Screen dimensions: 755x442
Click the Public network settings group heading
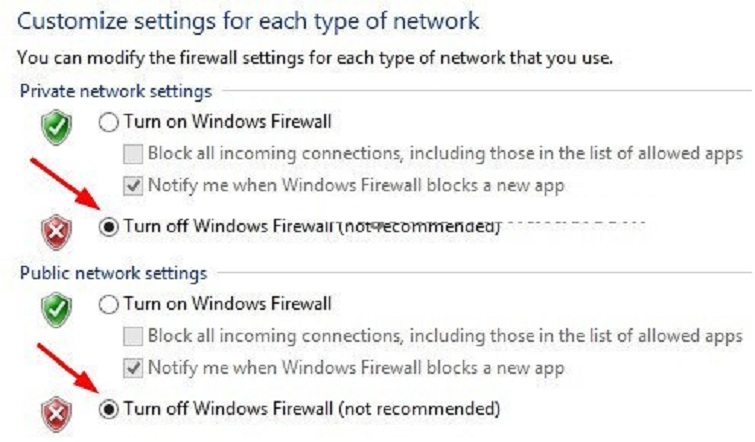pyautogui.click(x=114, y=272)
